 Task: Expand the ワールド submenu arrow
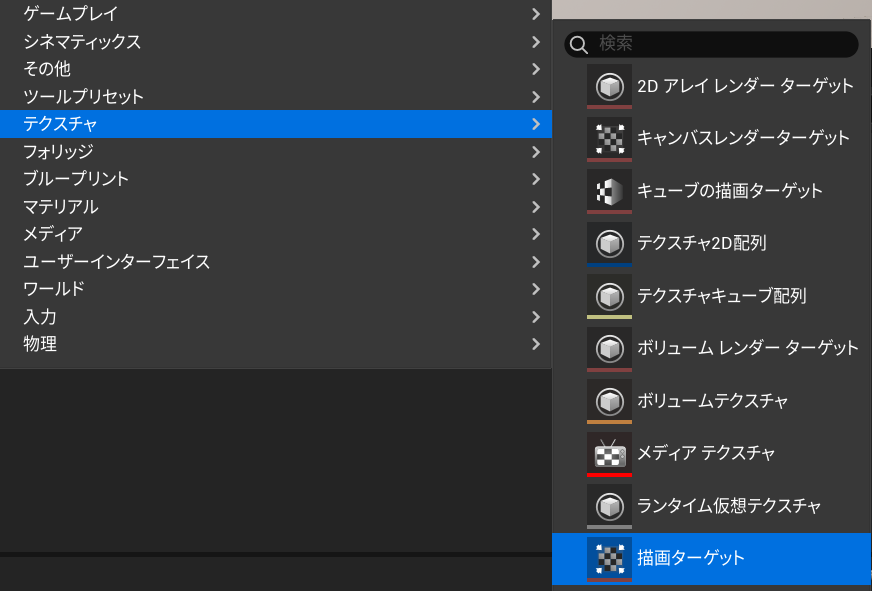pos(536,289)
